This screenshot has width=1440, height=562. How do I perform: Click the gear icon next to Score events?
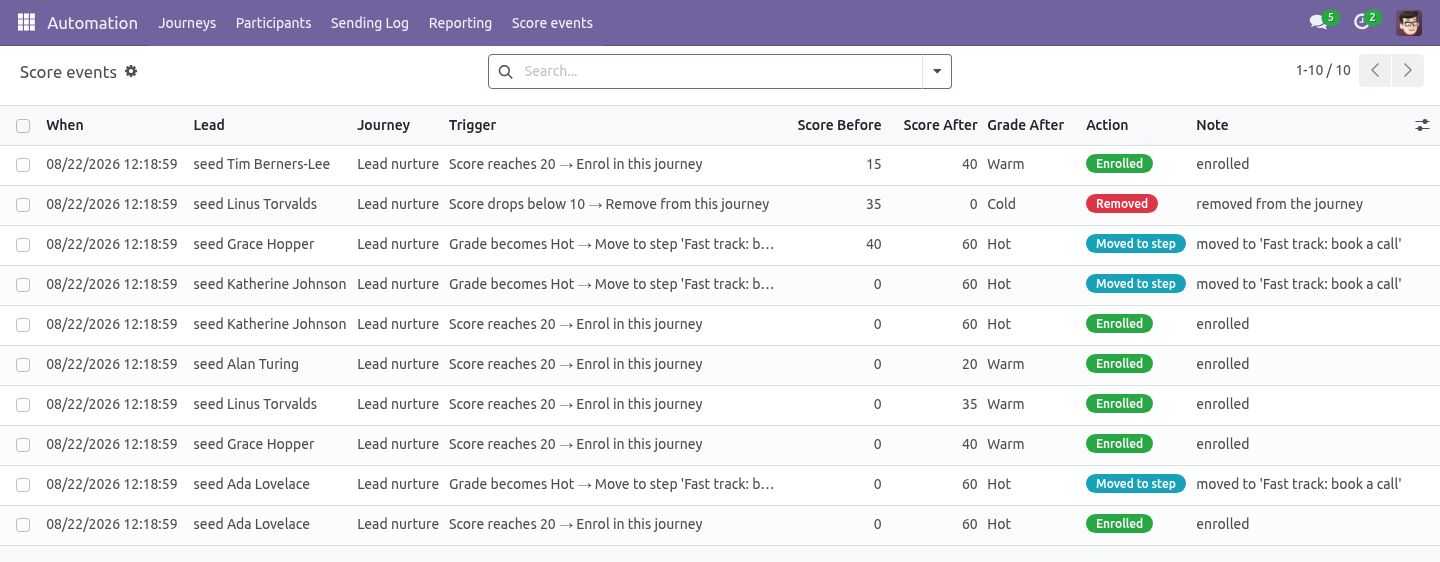[x=131, y=71]
